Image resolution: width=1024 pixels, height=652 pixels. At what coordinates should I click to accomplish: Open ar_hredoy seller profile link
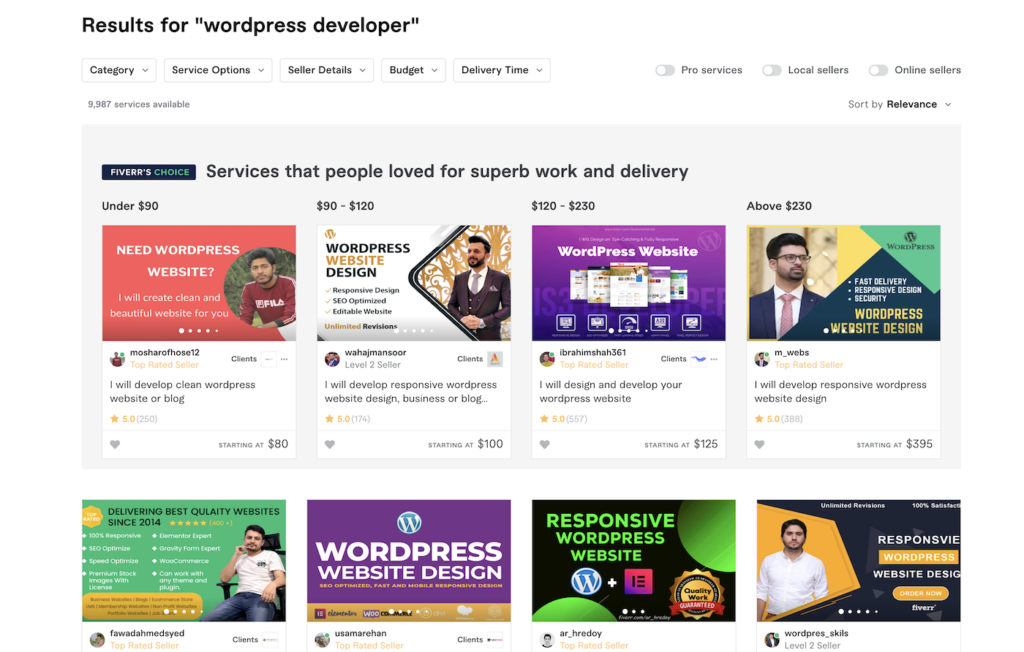pyautogui.click(x=581, y=633)
